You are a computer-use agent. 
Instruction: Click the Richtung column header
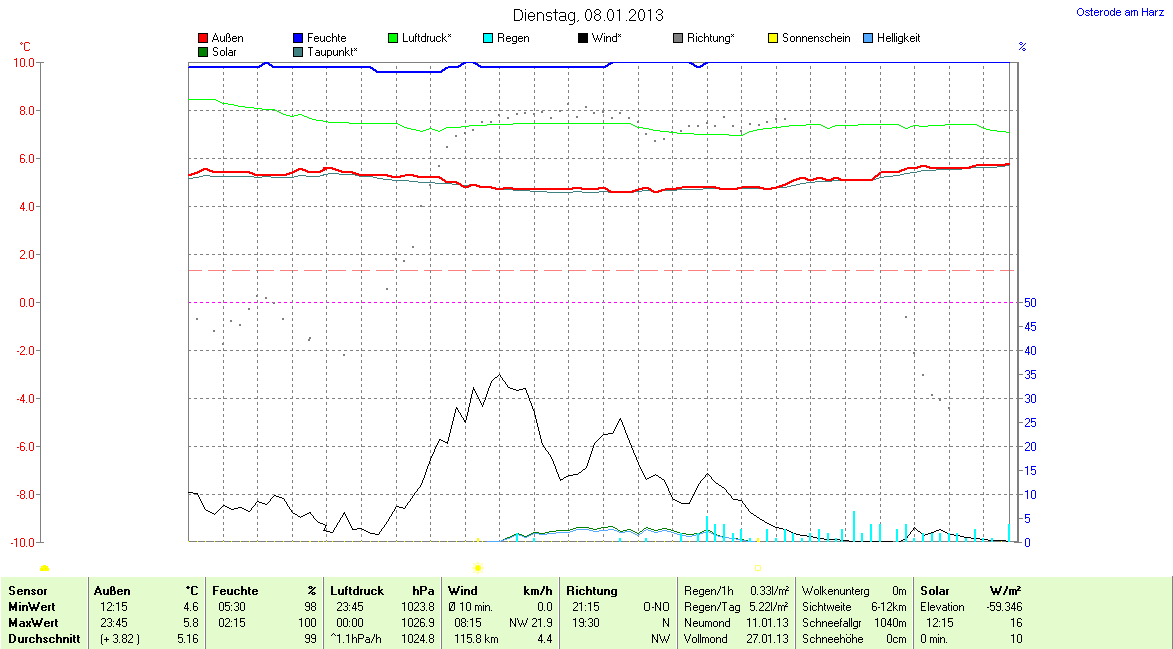coord(592,591)
